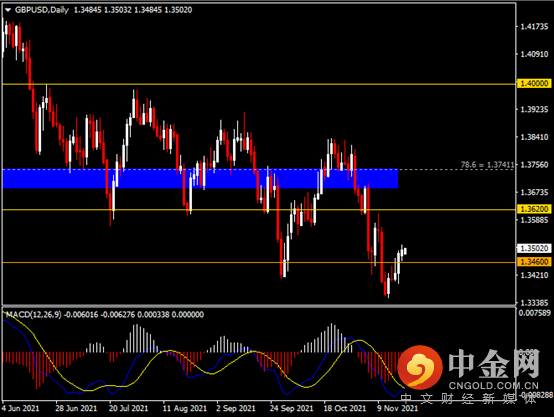Click the yellow 1.40000 horizontal line

tap(259, 84)
